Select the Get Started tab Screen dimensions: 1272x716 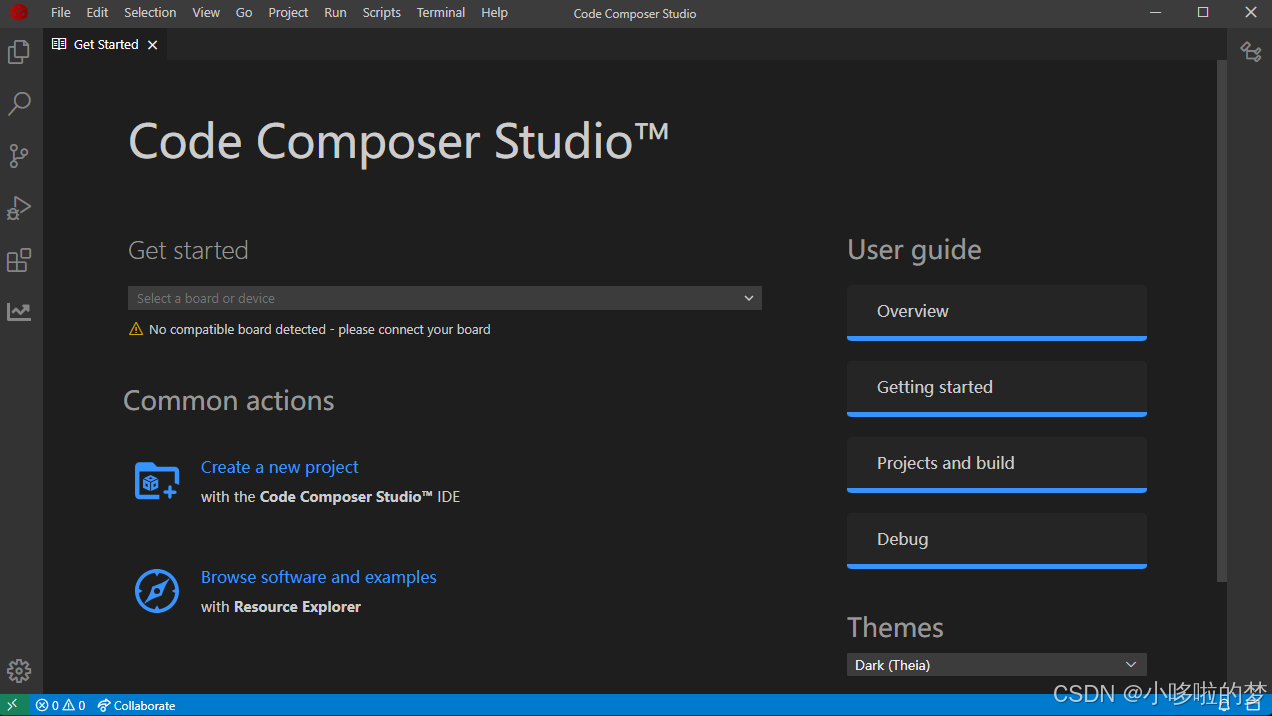coord(105,45)
